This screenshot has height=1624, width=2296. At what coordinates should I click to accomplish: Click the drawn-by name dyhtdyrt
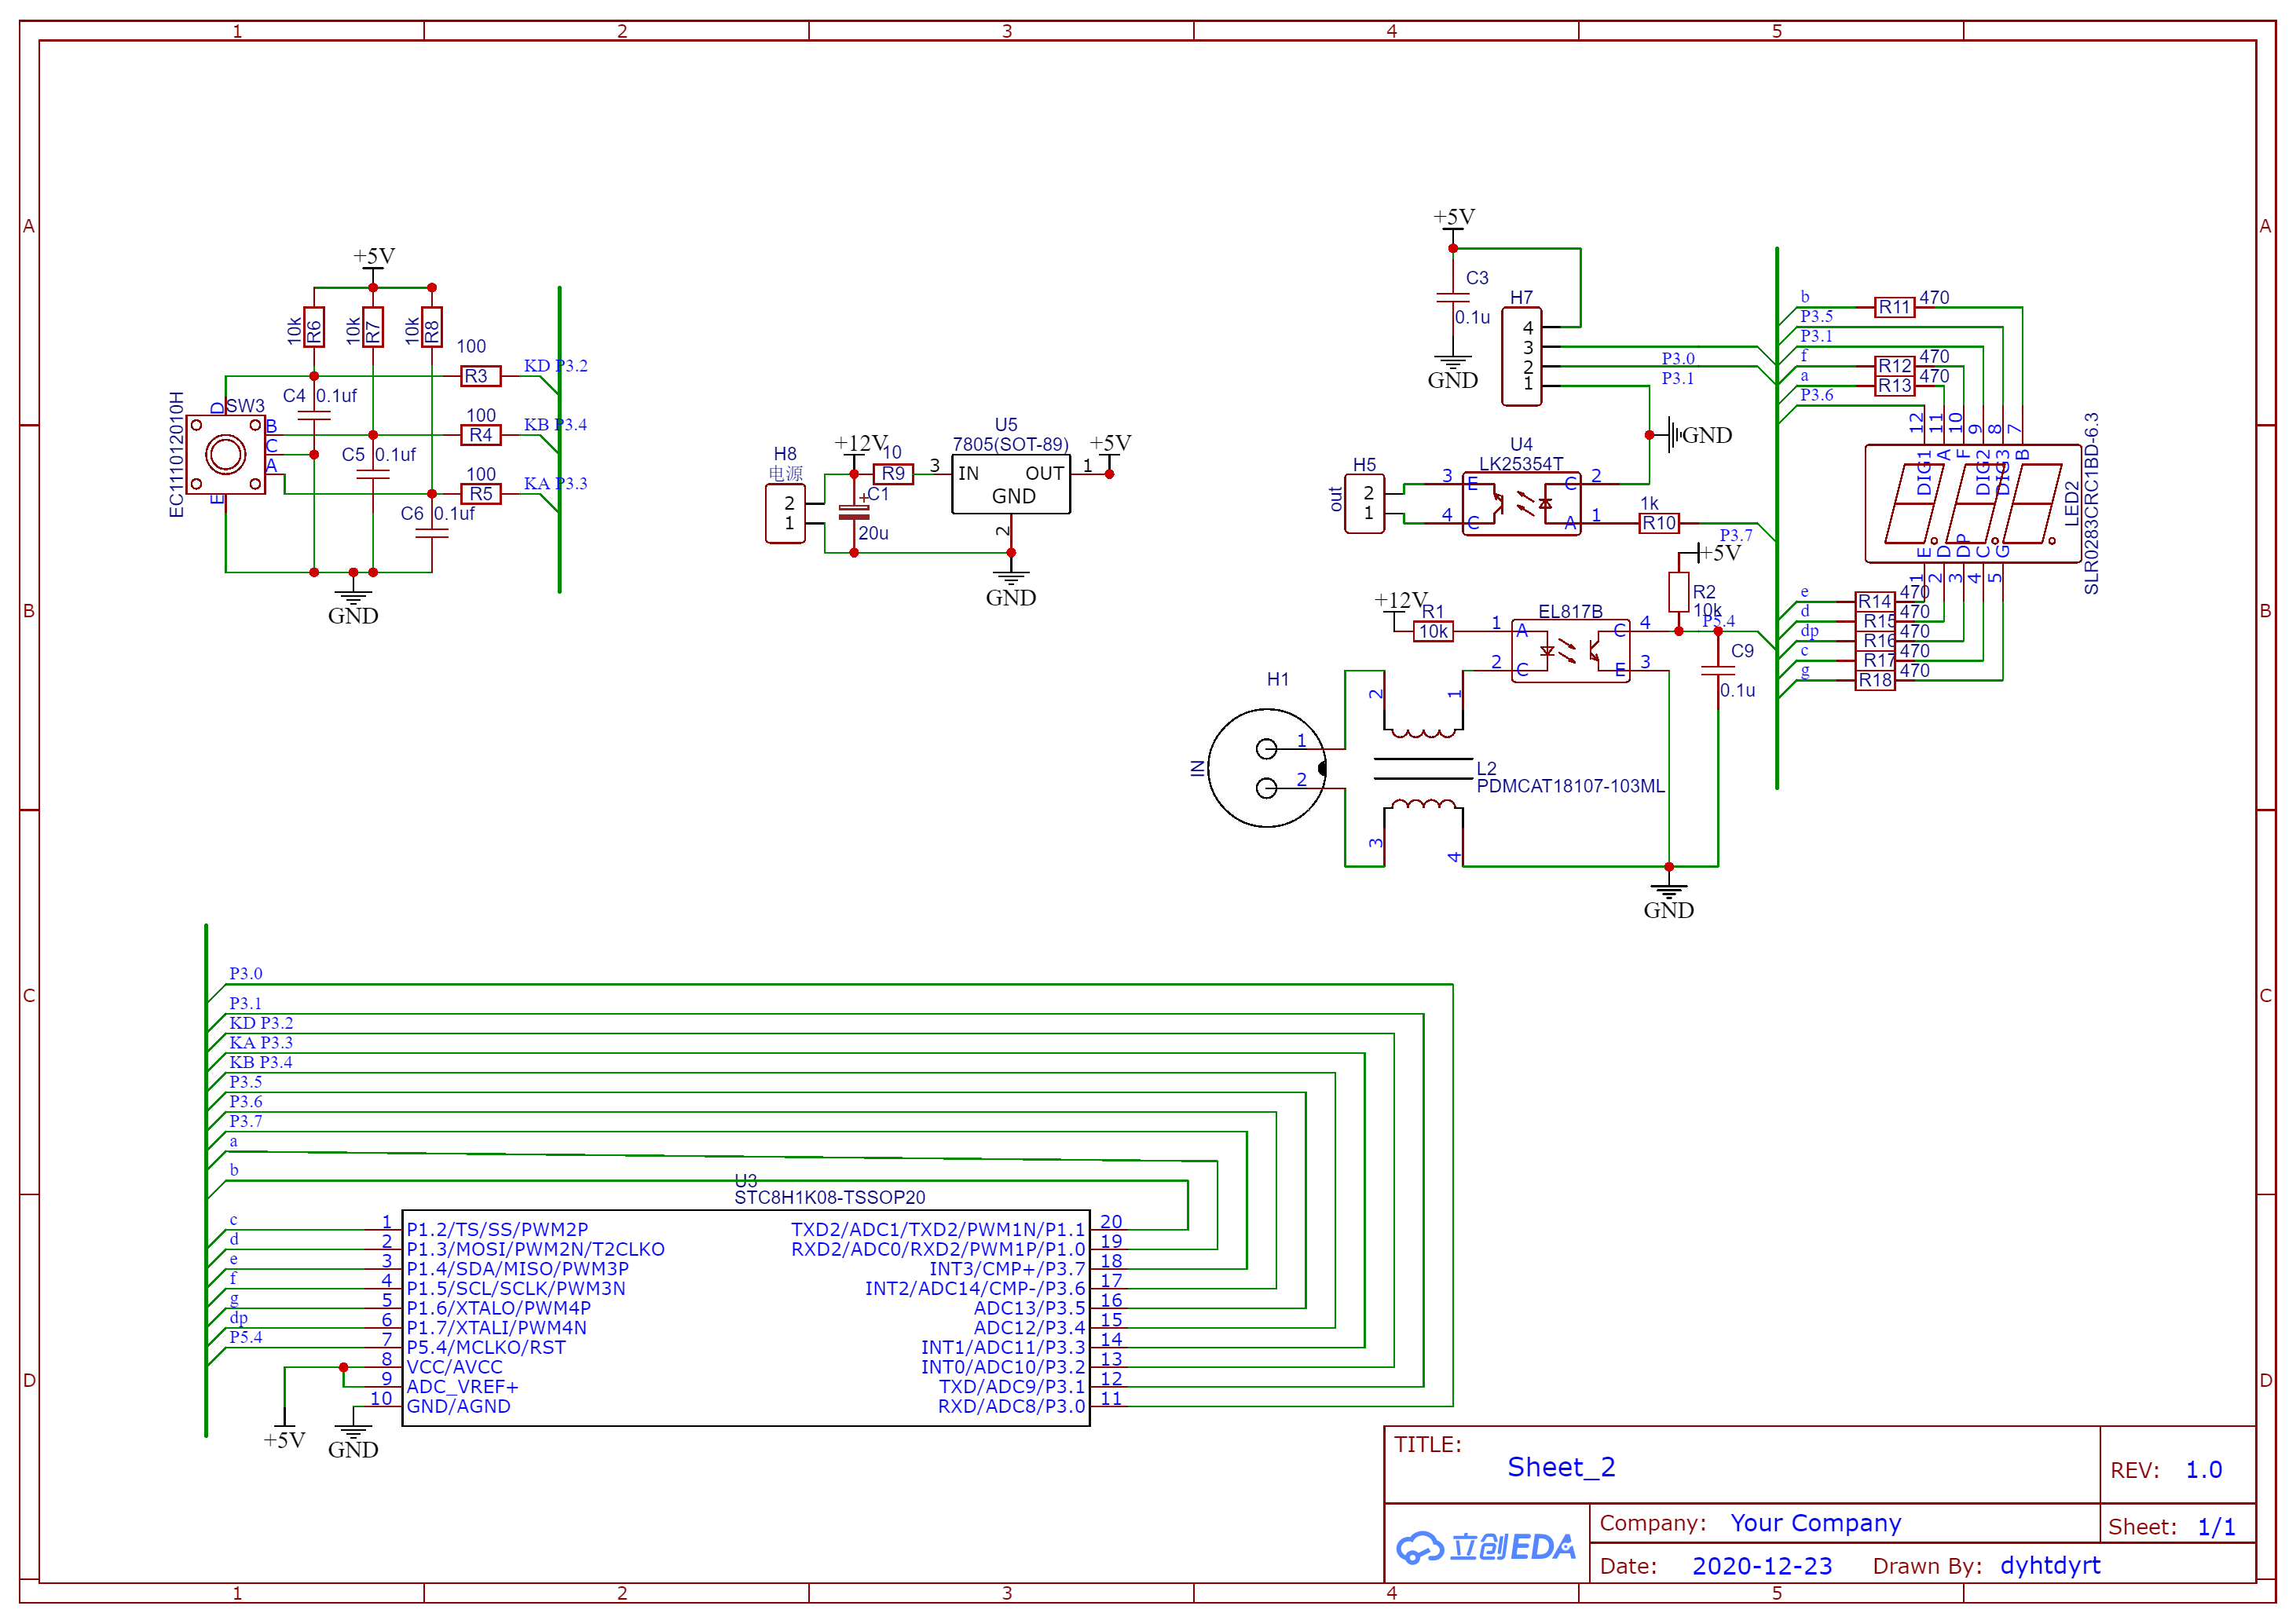(x=2050, y=1566)
